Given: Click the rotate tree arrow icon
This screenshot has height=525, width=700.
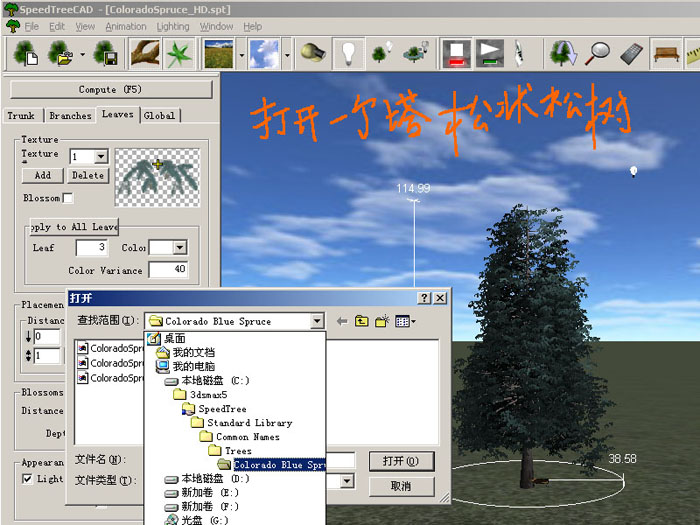Looking at the screenshot, I should click(563, 53).
